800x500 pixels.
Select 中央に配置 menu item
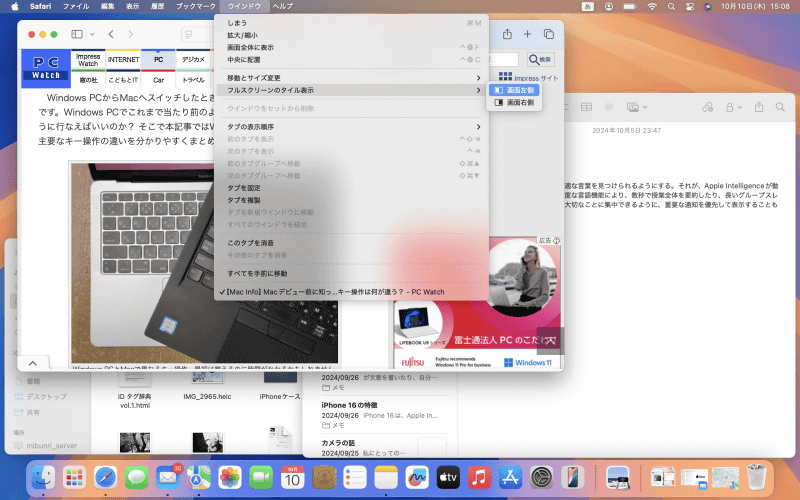(x=351, y=60)
